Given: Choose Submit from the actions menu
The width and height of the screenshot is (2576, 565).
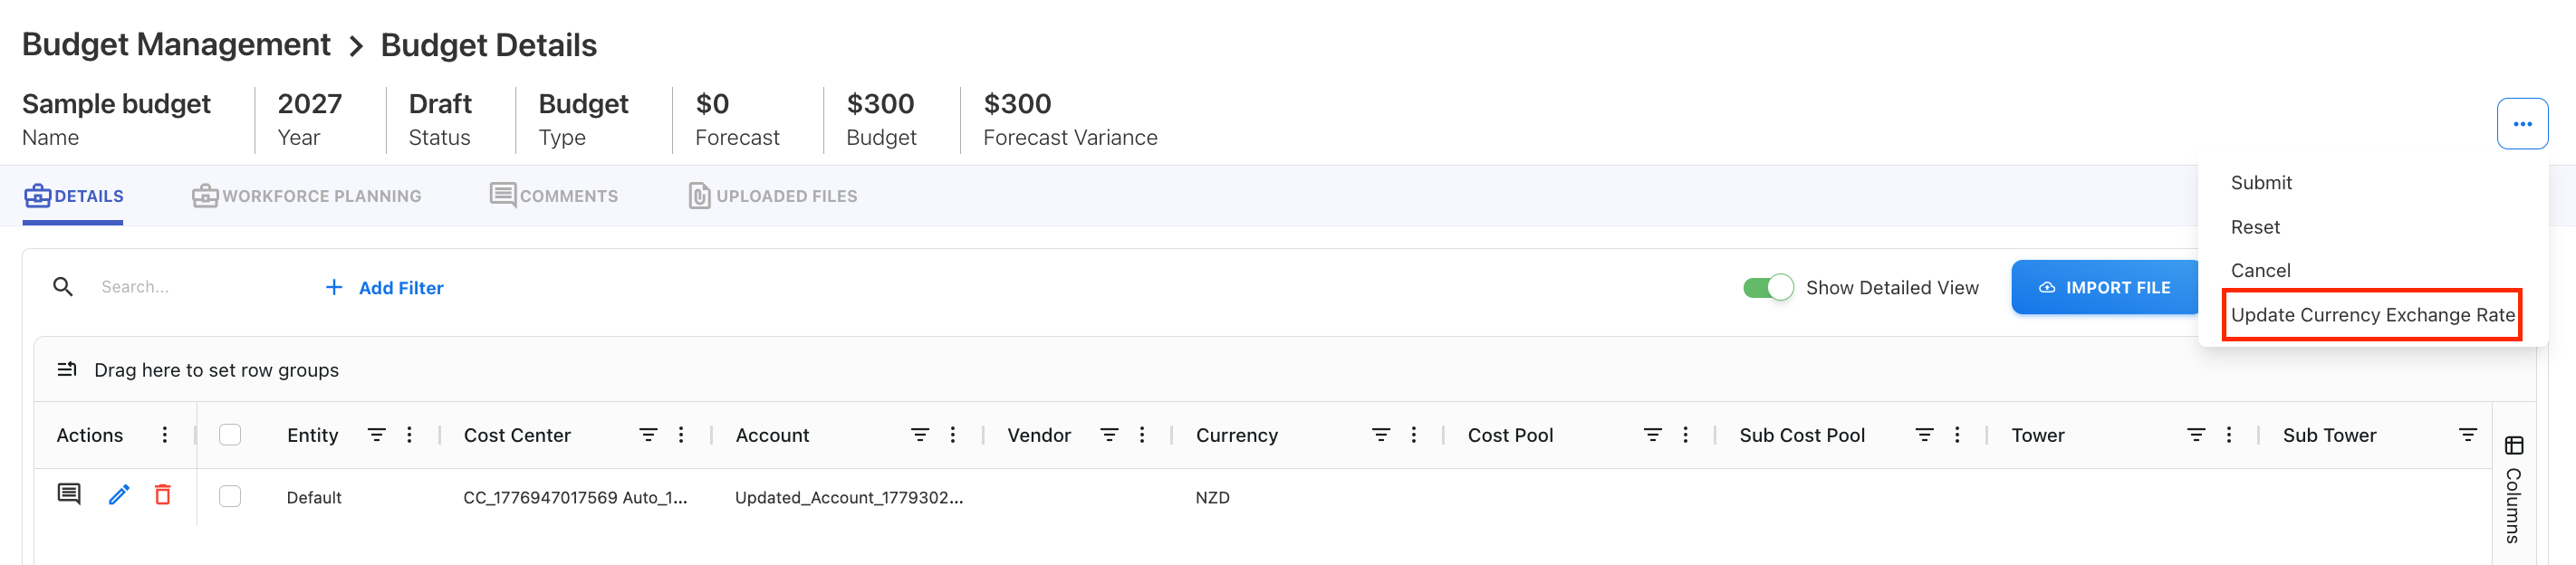Looking at the screenshot, I should [2261, 183].
